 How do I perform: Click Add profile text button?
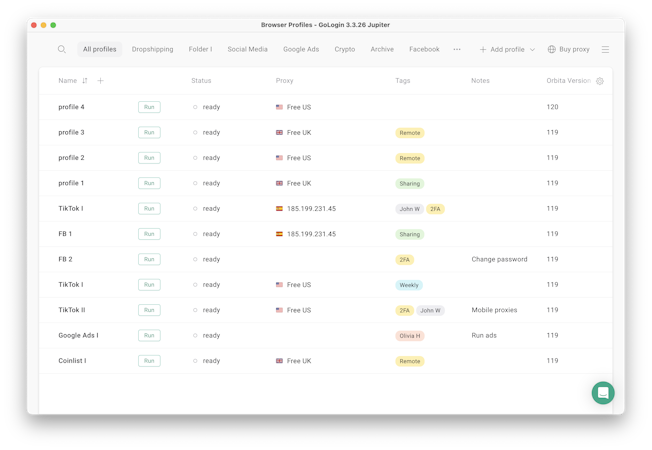coord(507,49)
